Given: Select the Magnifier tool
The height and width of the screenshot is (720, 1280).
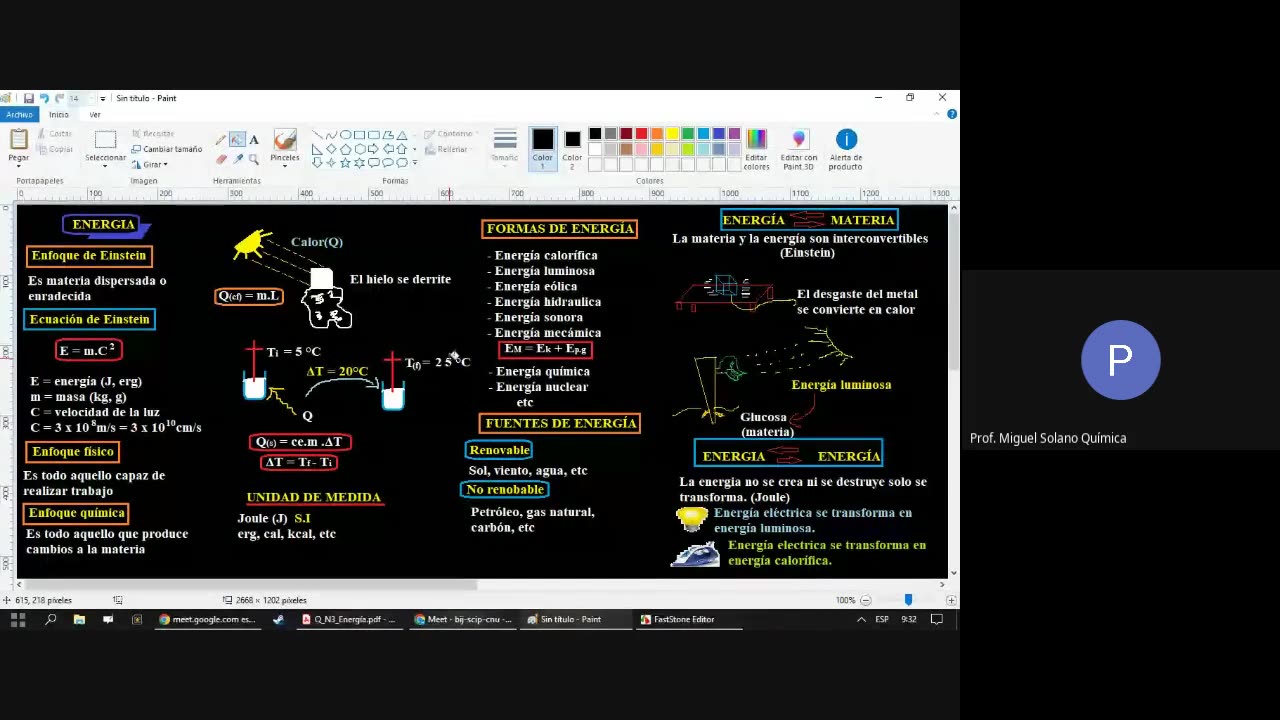Looking at the screenshot, I should click(x=254, y=159).
